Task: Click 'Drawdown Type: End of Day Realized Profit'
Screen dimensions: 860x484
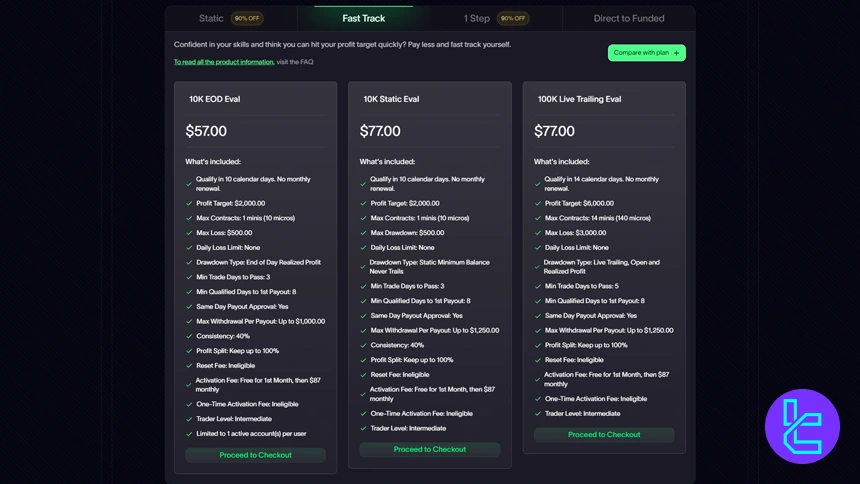Action: 258,262
